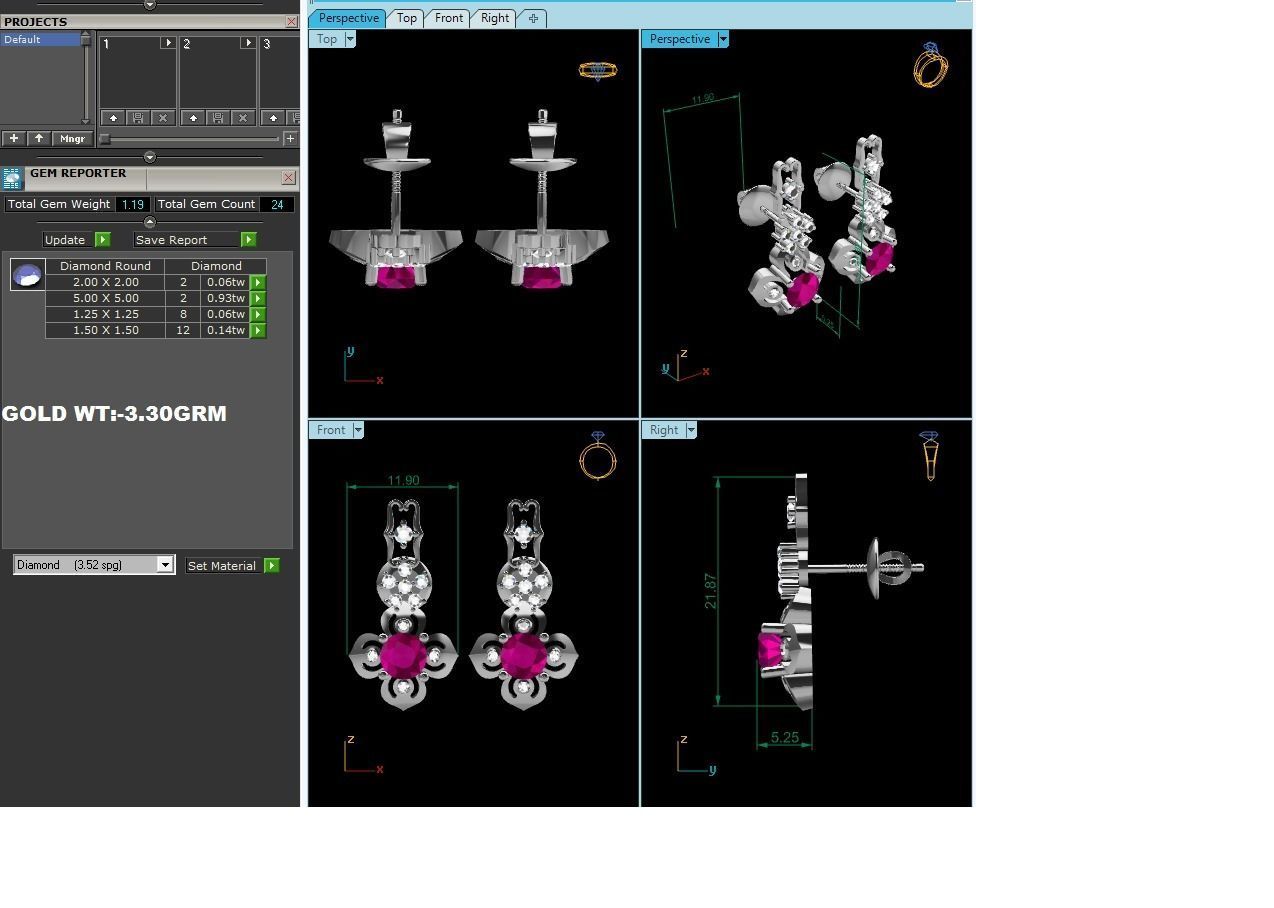1274x908 pixels.
Task: Switch to the Top tab
Action: tap(406, 18)
